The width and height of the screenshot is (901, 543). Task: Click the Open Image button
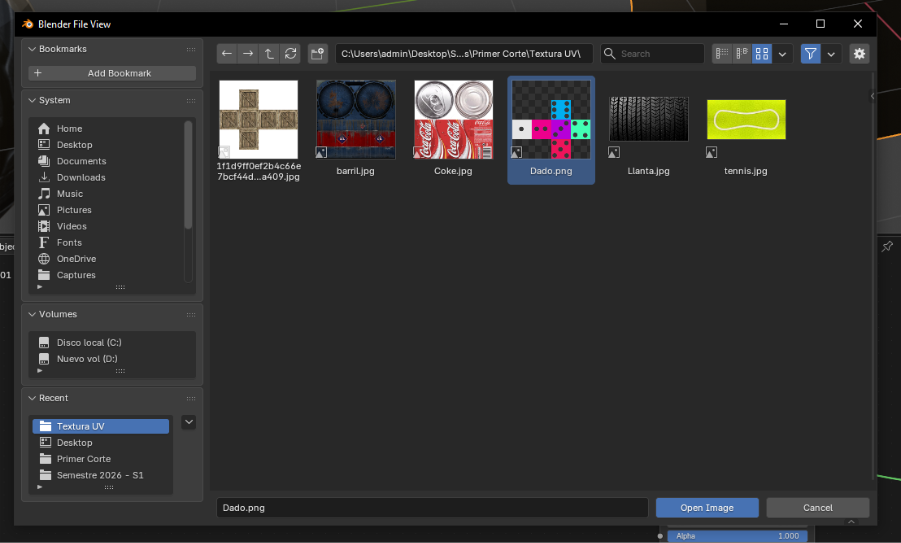coord(706,508)
